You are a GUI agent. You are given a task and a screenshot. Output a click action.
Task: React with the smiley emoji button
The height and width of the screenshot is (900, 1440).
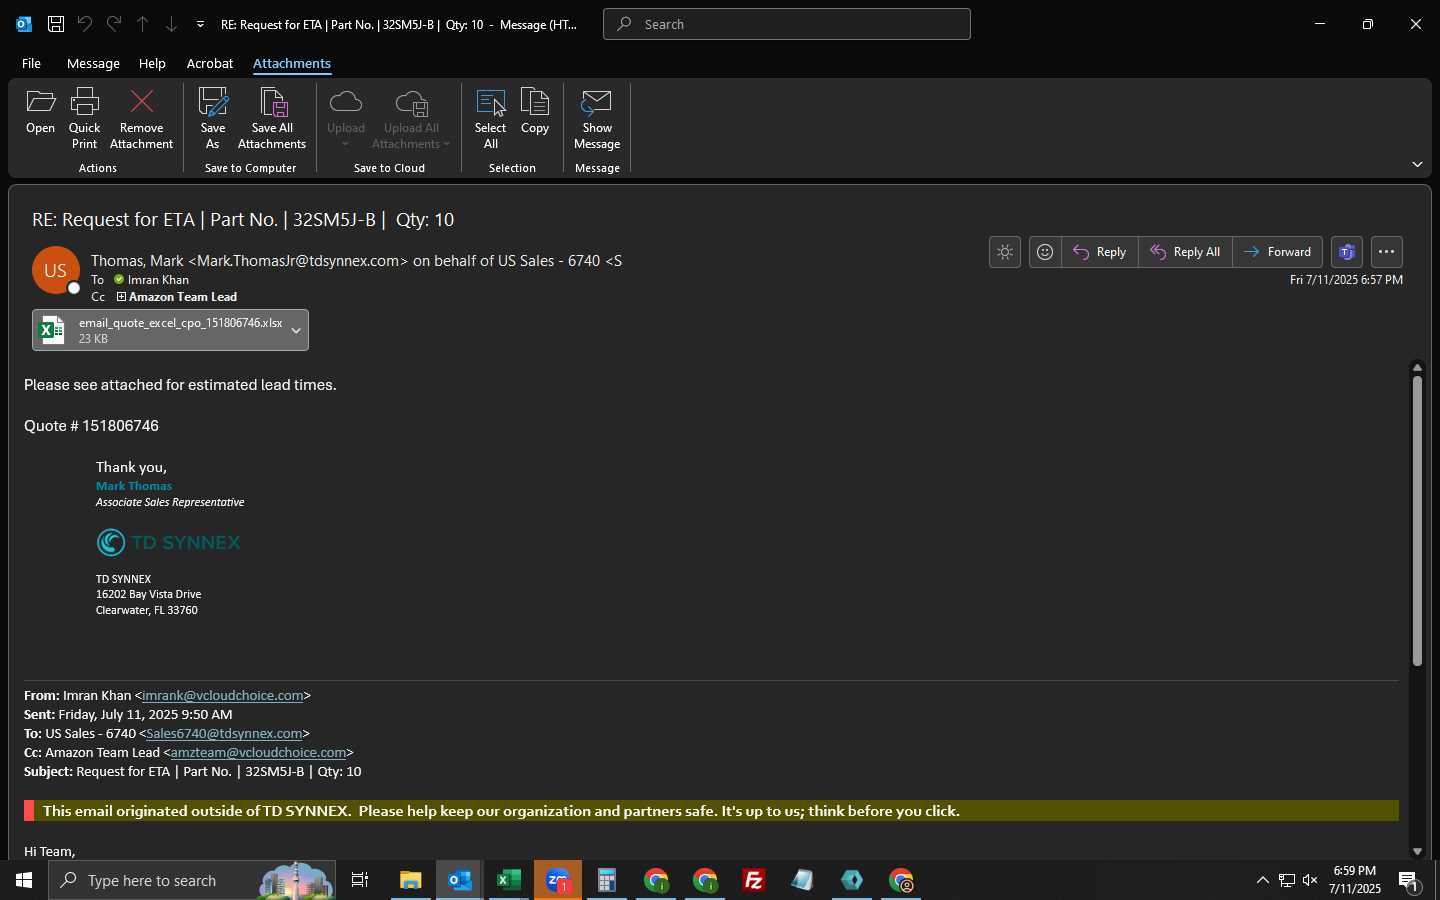click(x=1045, y=252)
